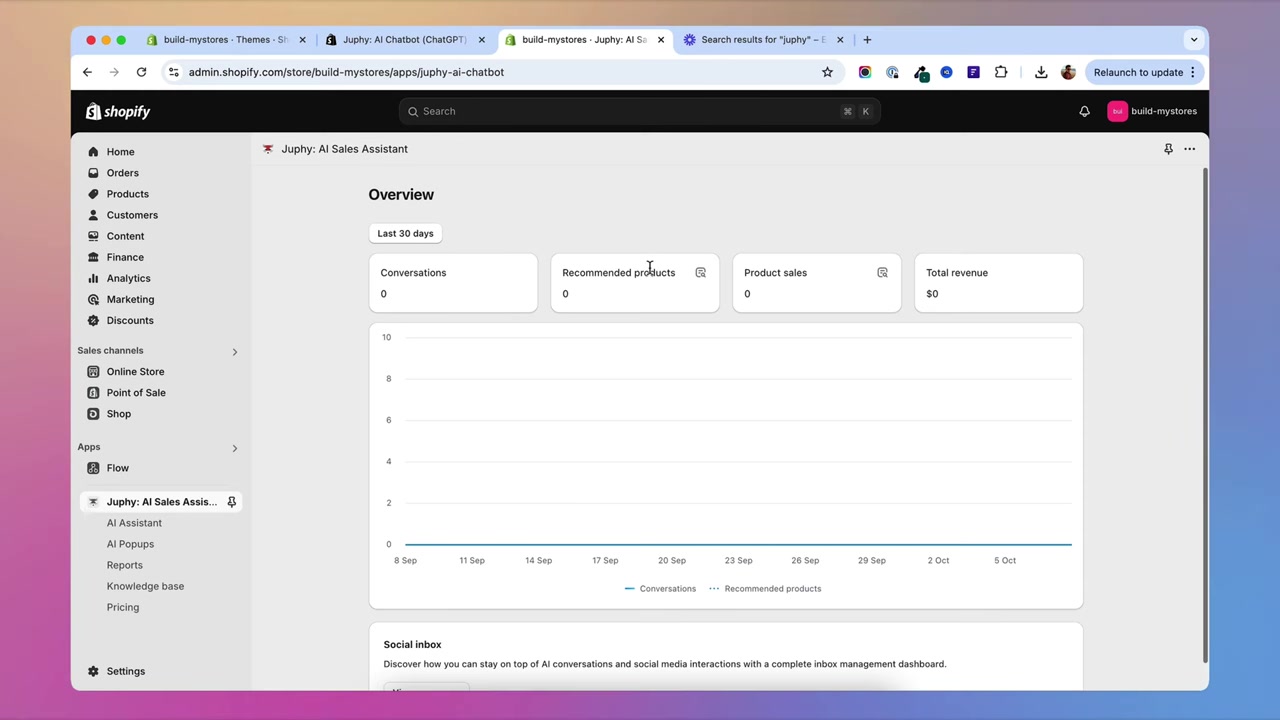Click the browser address bar URL
Screen dimensions: 1280x720
click(x=346, y=72)
